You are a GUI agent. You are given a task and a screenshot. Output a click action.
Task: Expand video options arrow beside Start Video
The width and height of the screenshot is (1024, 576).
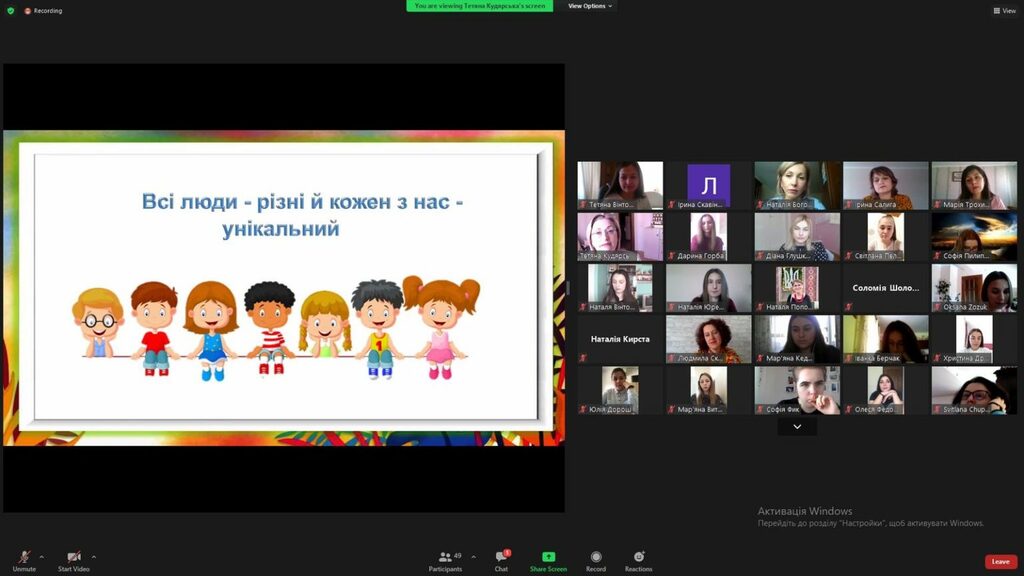click(93, 557)
